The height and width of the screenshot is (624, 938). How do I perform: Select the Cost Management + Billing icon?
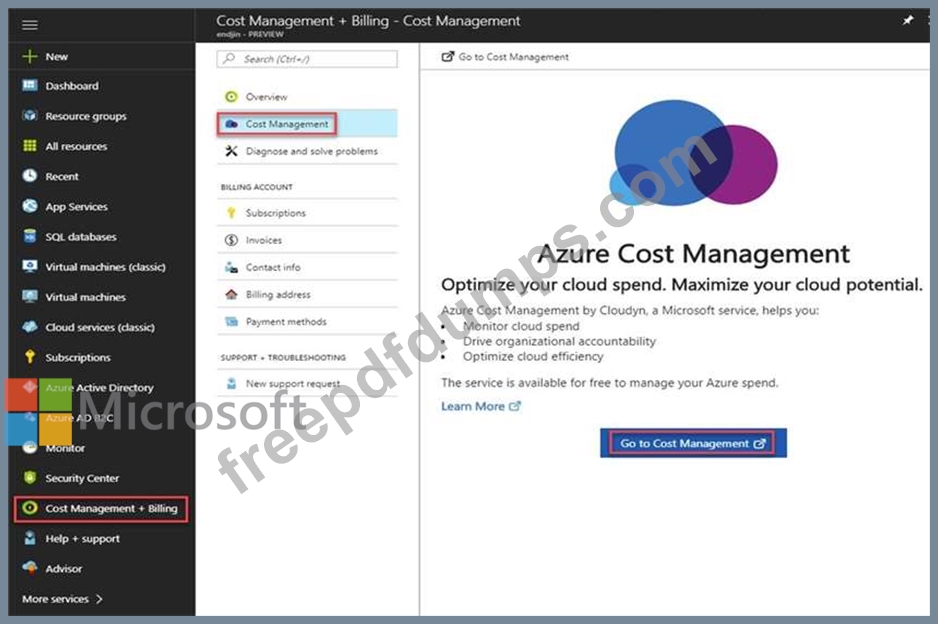pyautogui.click(x=29, y=508)
